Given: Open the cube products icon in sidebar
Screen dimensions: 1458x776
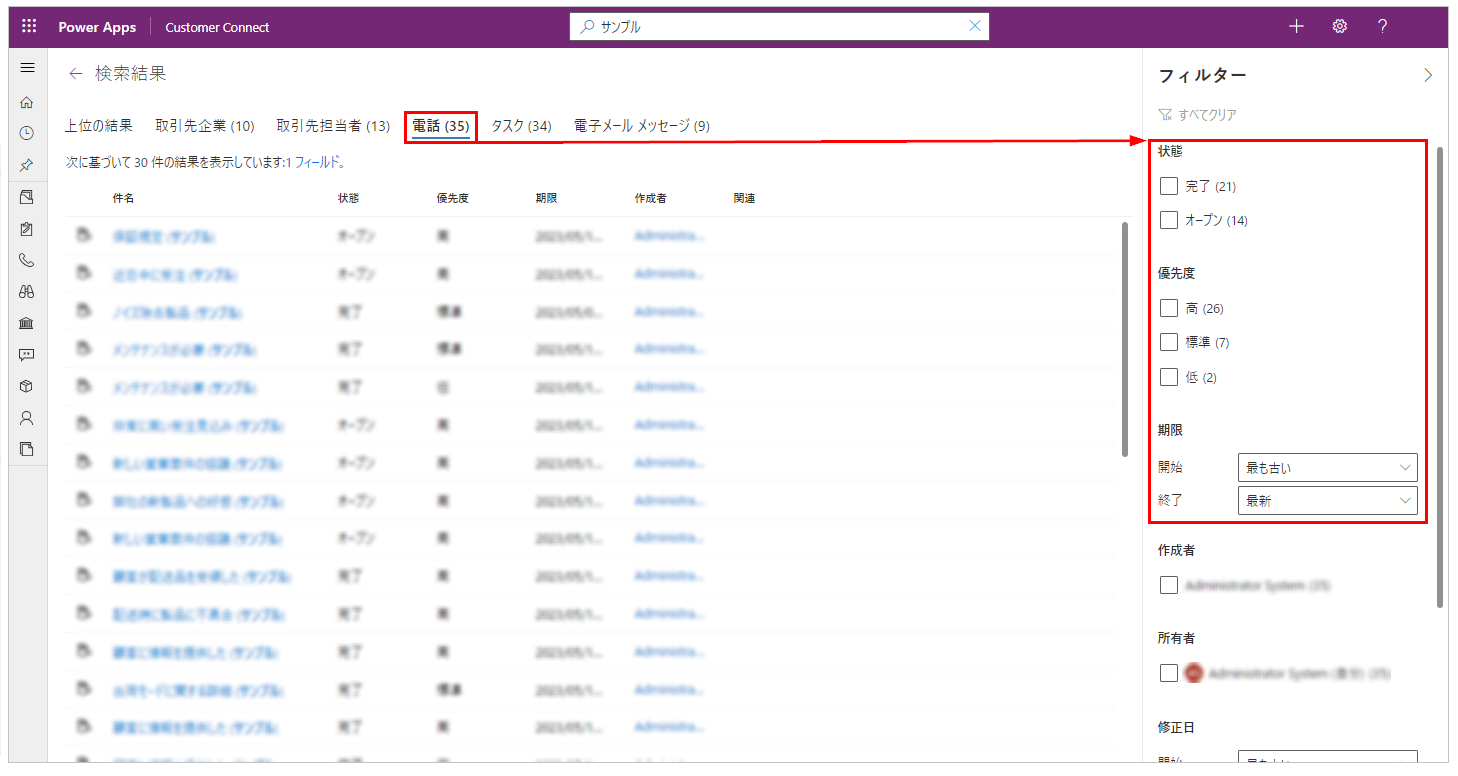Looking at the screenshot, I should [27, 386].
